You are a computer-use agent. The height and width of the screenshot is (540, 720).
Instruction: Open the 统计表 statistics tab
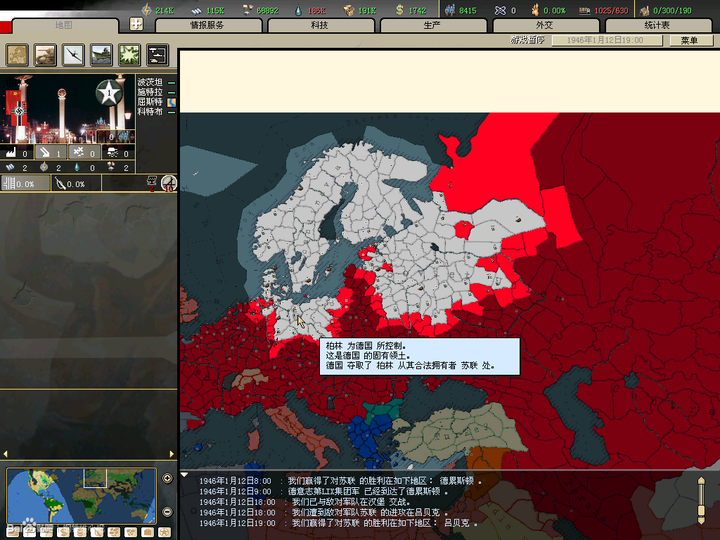tap(658, 25)
